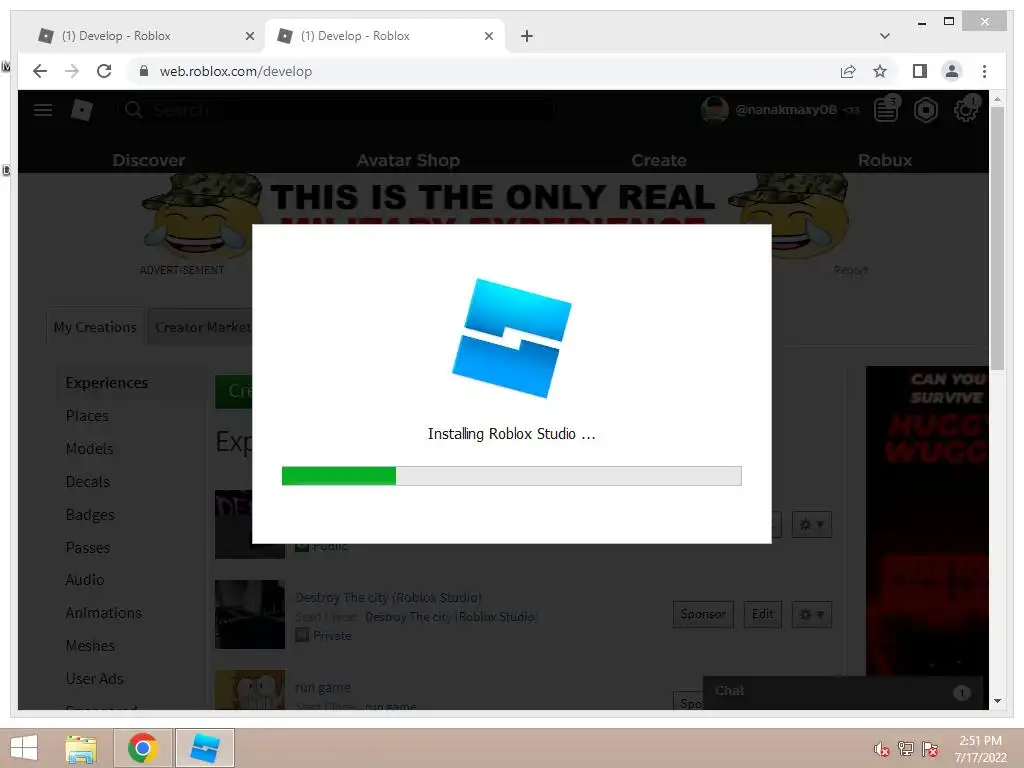Open gear dropdown for the first experience
Image resolution: width=1024 pixels, height=768 pixels.
(x=811, y=524)
